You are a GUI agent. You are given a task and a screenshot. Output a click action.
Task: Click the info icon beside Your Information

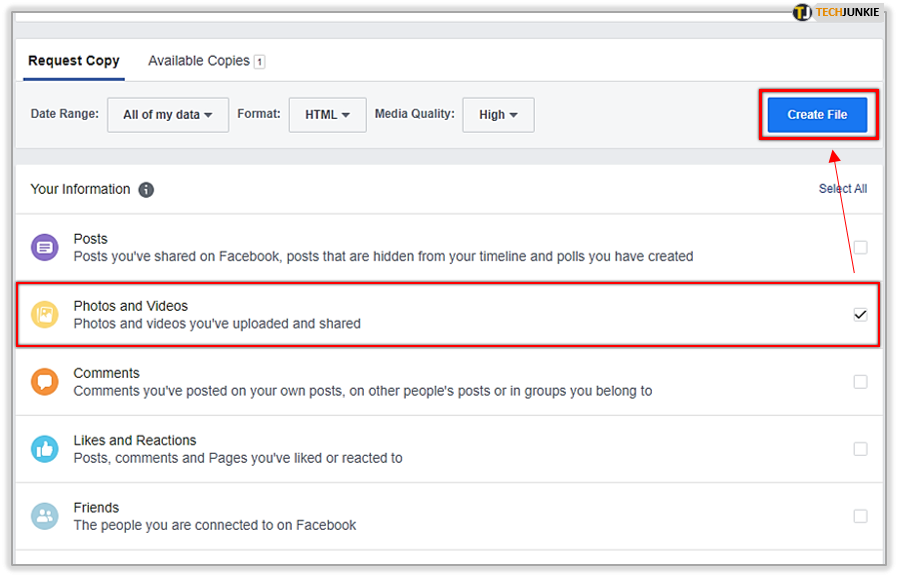tap(146, 190)
